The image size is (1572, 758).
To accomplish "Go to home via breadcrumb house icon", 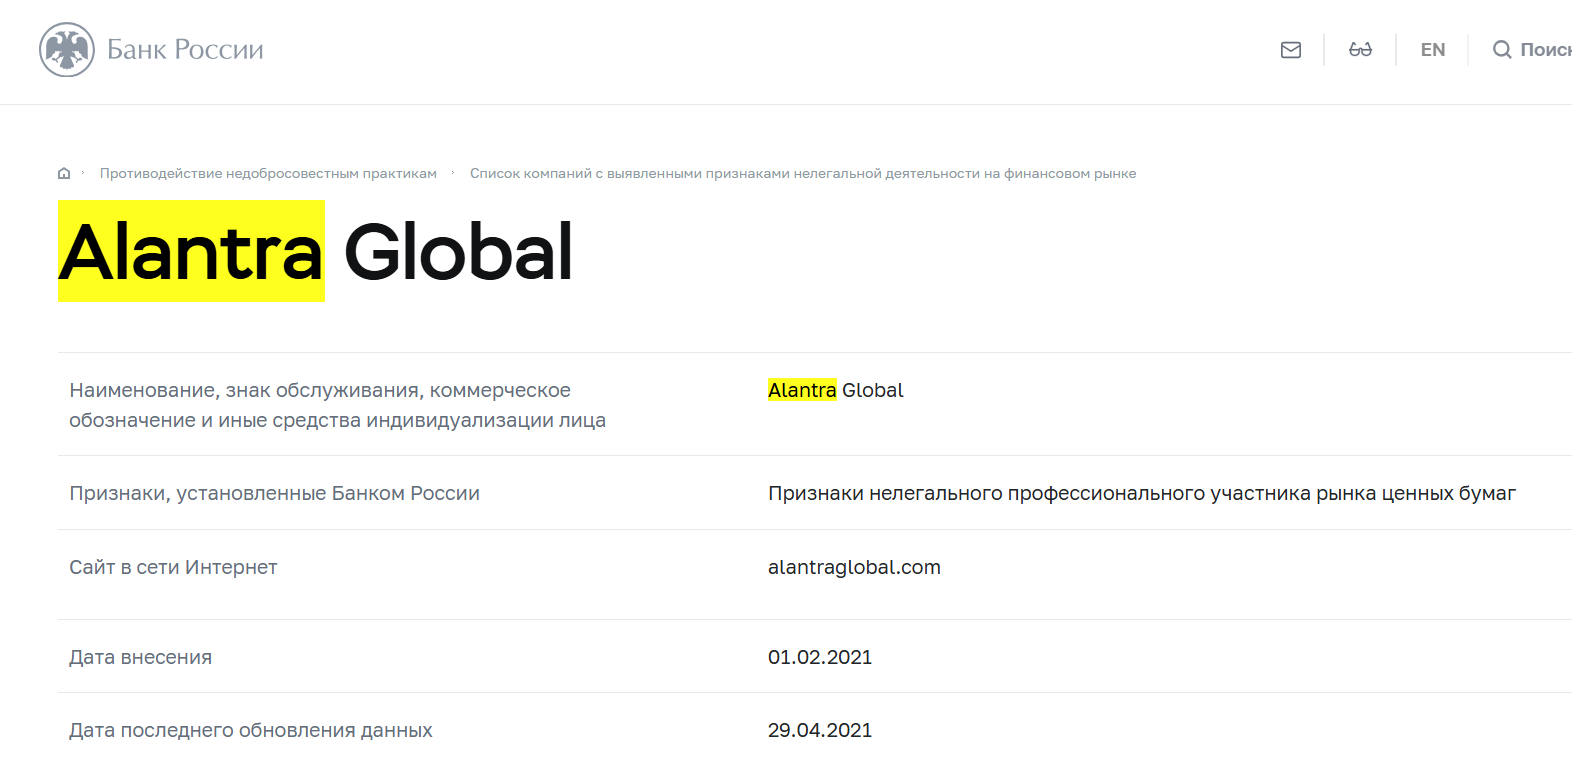I will click(64, 174).
